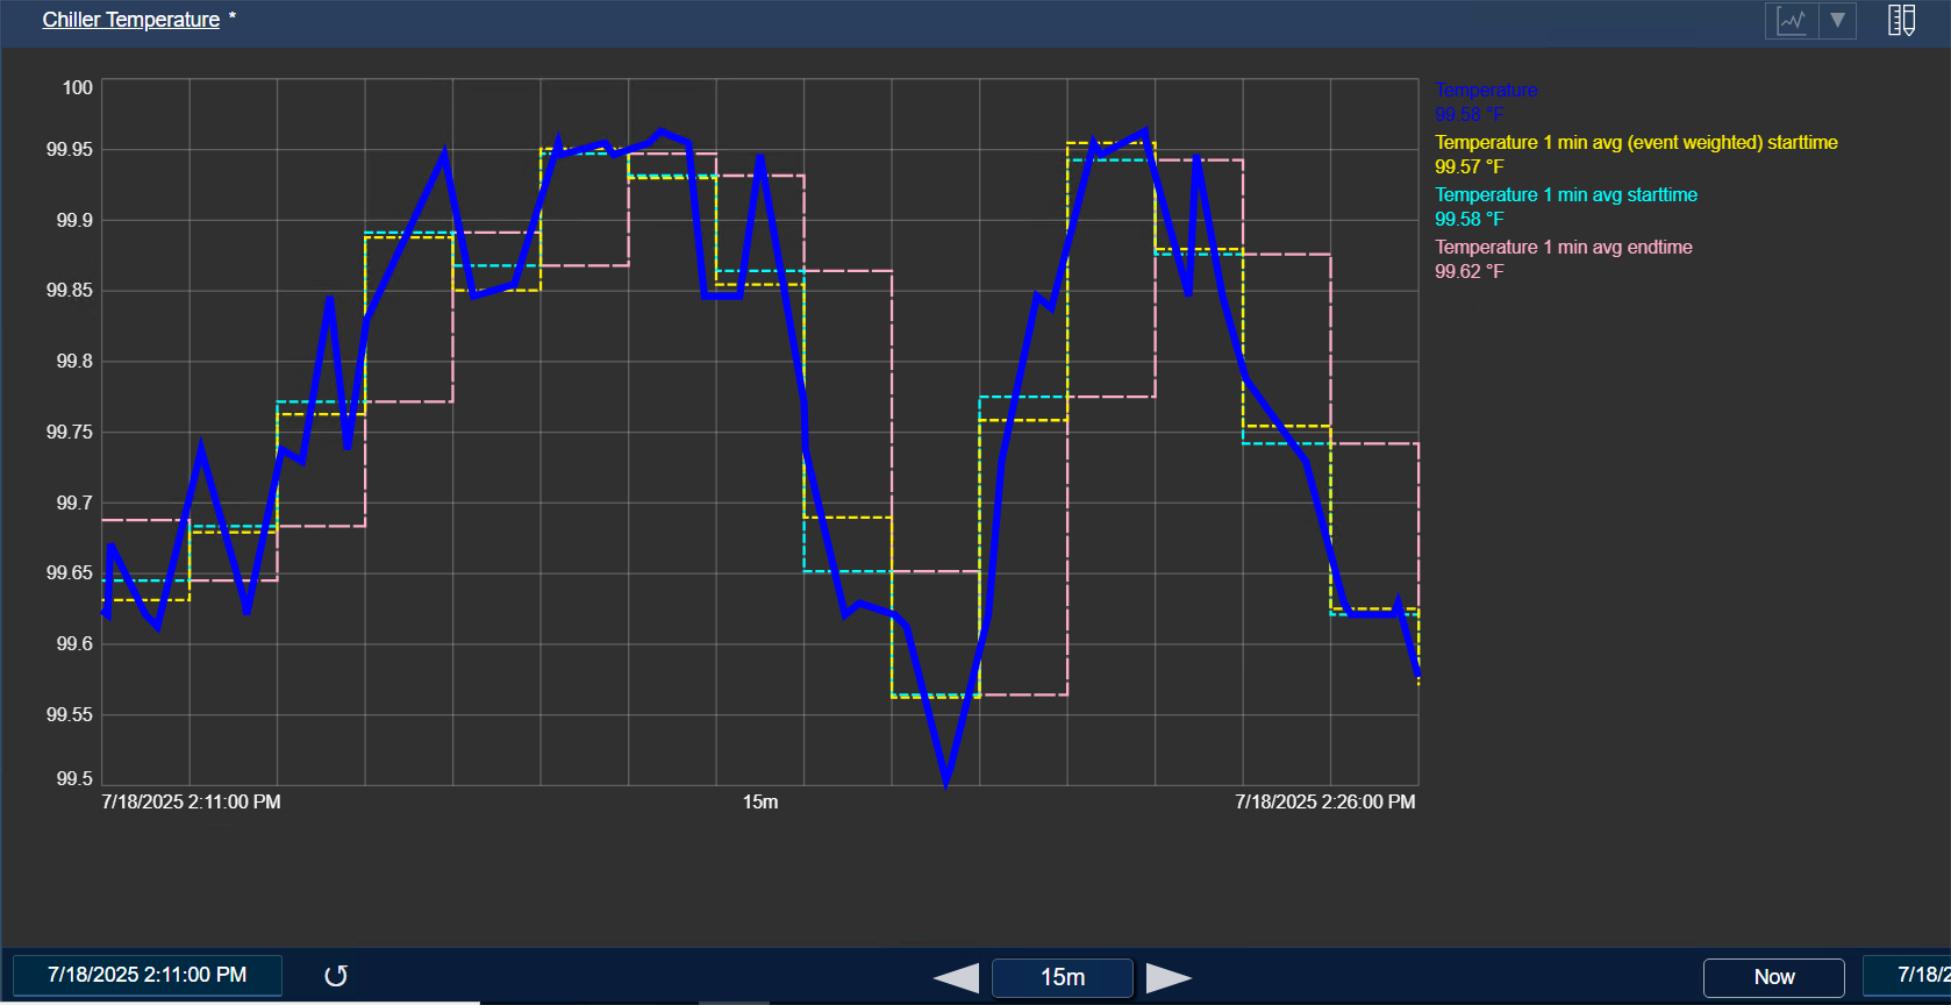This screenshot has width=1951, height=1005.
Task: Click the revert time refresh icon
Action: [336, 976]
